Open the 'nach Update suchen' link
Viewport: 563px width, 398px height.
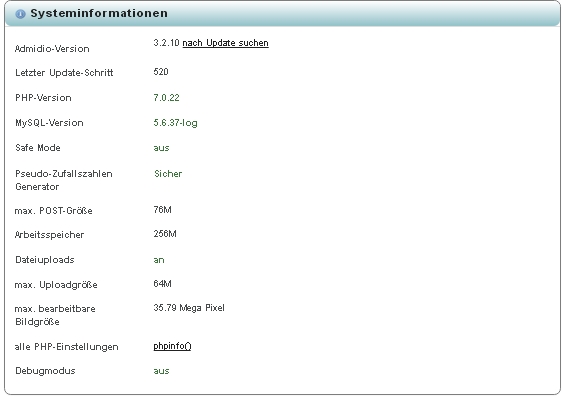225,43
